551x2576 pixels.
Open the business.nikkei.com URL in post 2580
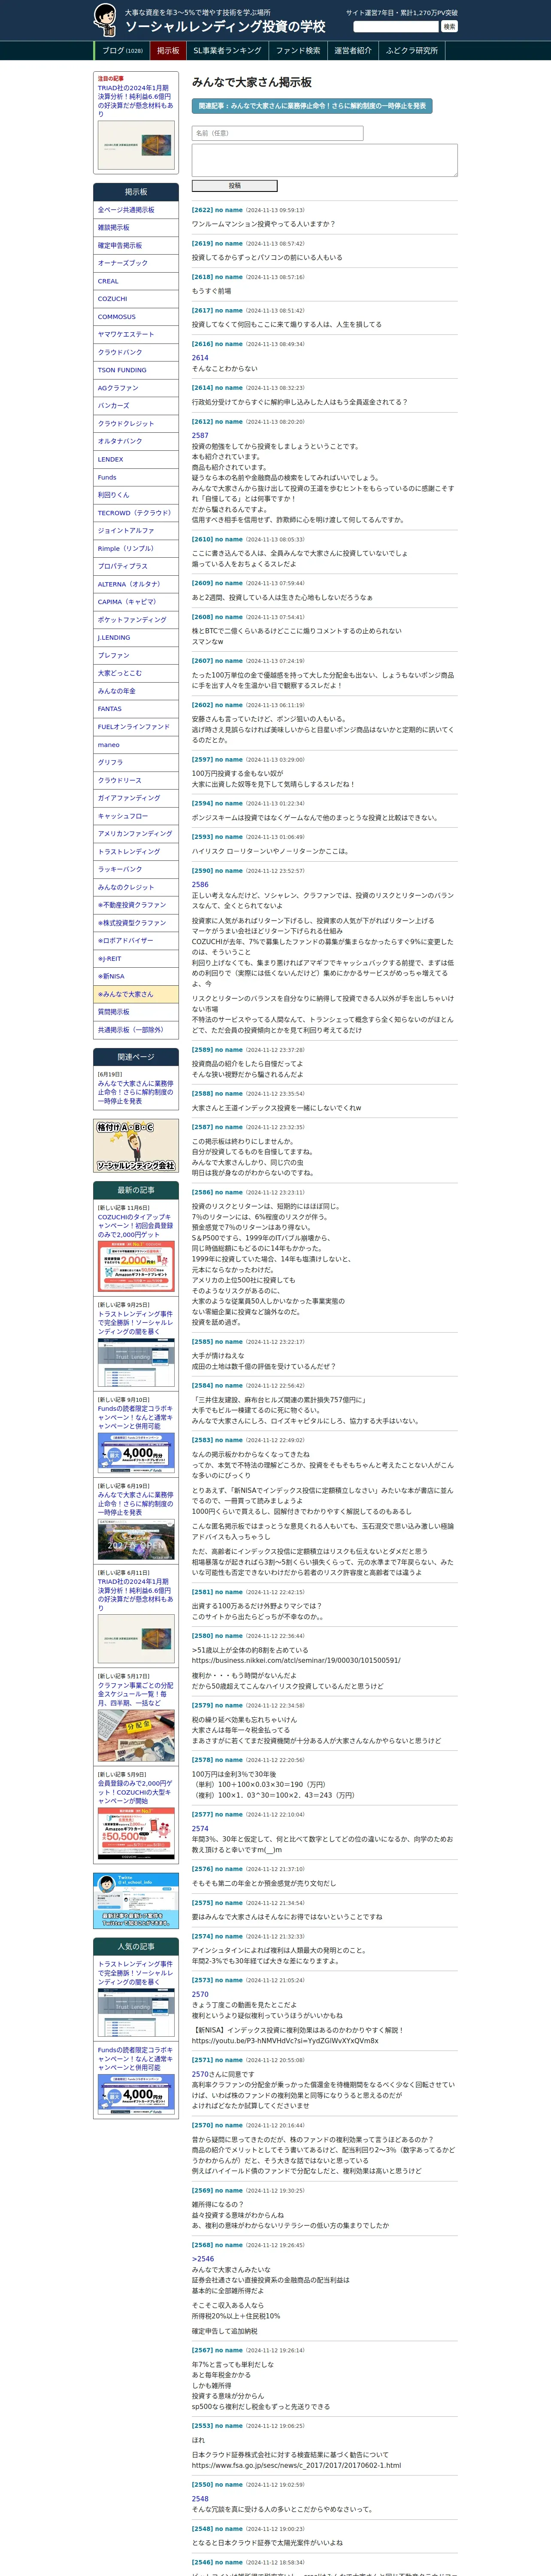[296, 1660]
